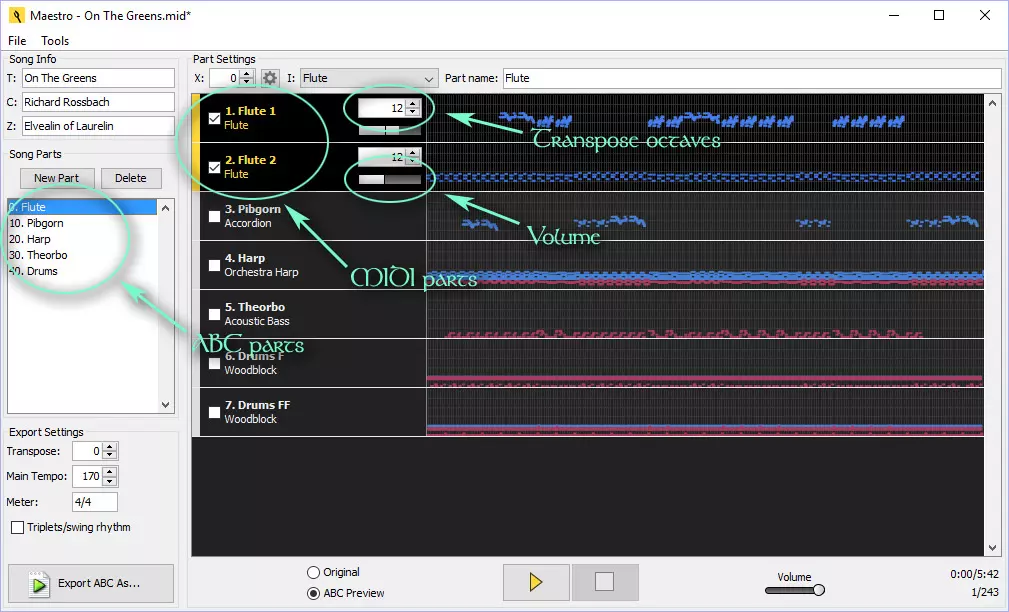Select the ABC Preview radio button
The image size is (1009, 612).
tap(313, 593)
